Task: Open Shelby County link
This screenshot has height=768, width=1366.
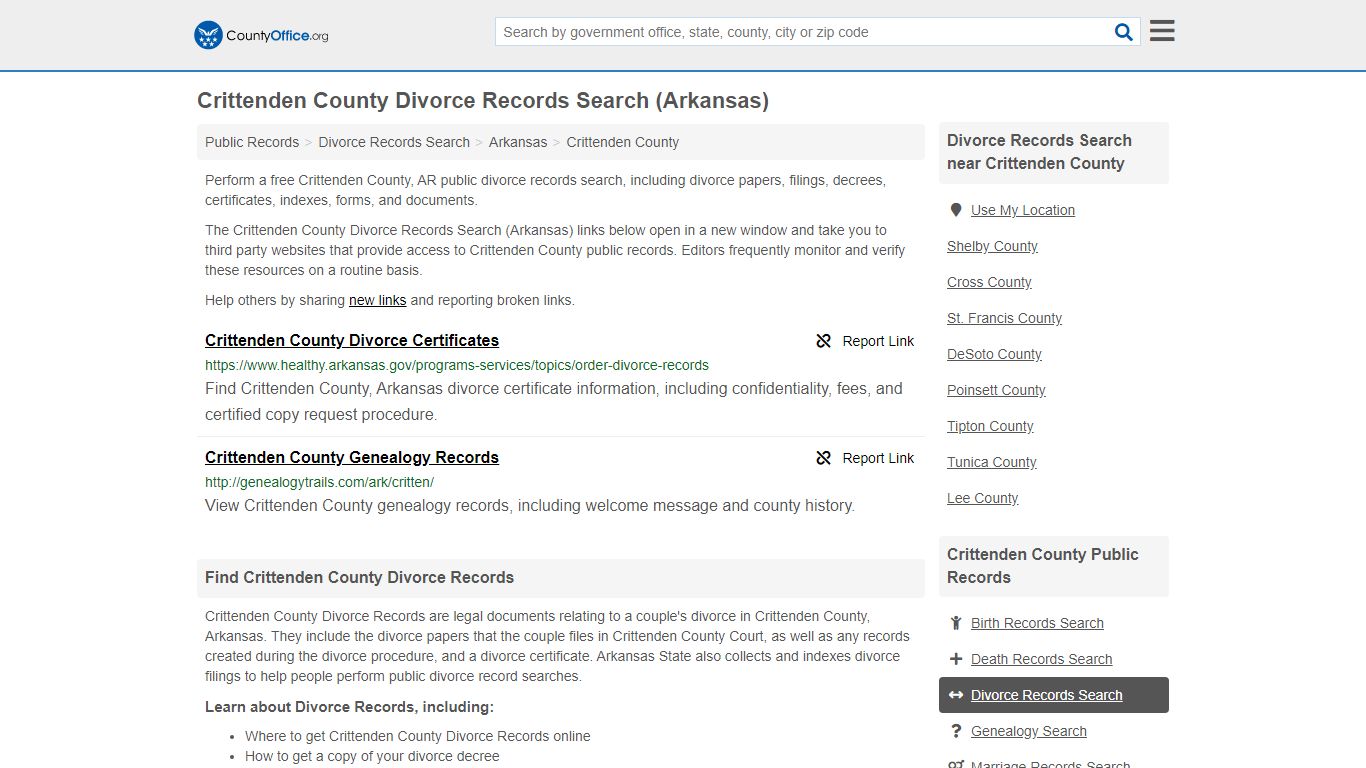Action: click(992, 246)
